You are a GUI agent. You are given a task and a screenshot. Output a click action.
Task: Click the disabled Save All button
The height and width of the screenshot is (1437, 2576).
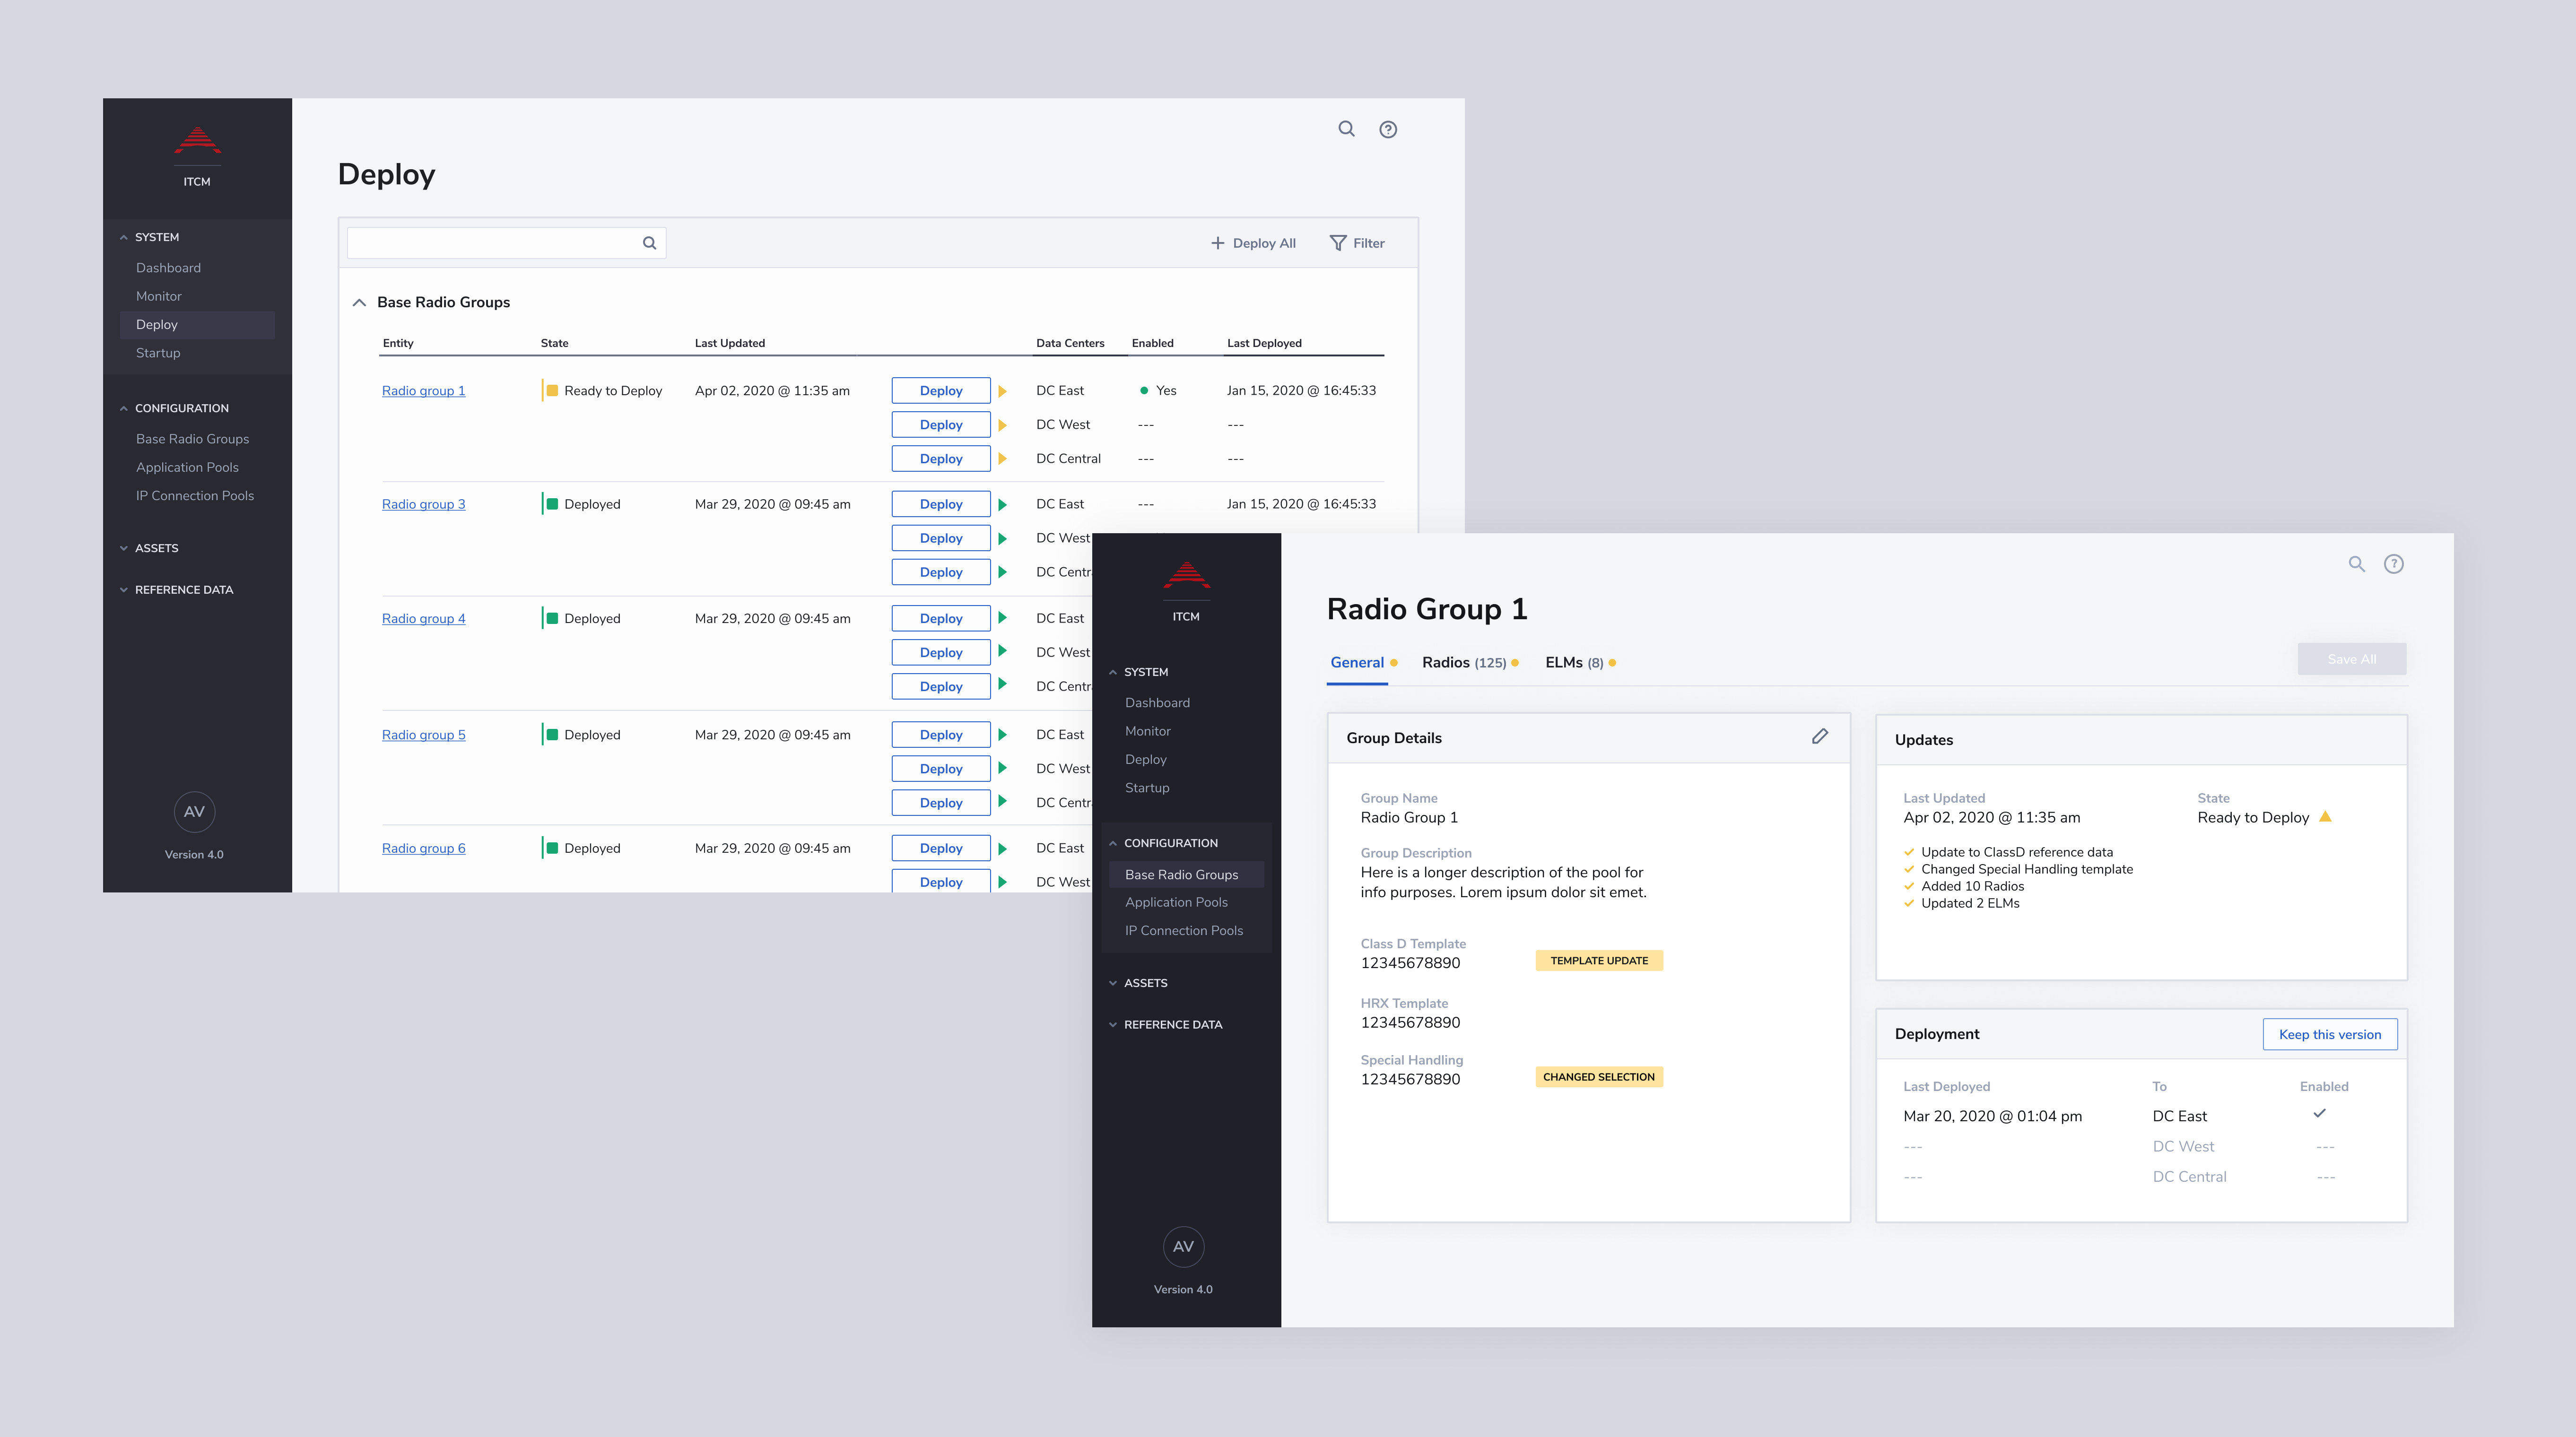tap(2351, 659)
